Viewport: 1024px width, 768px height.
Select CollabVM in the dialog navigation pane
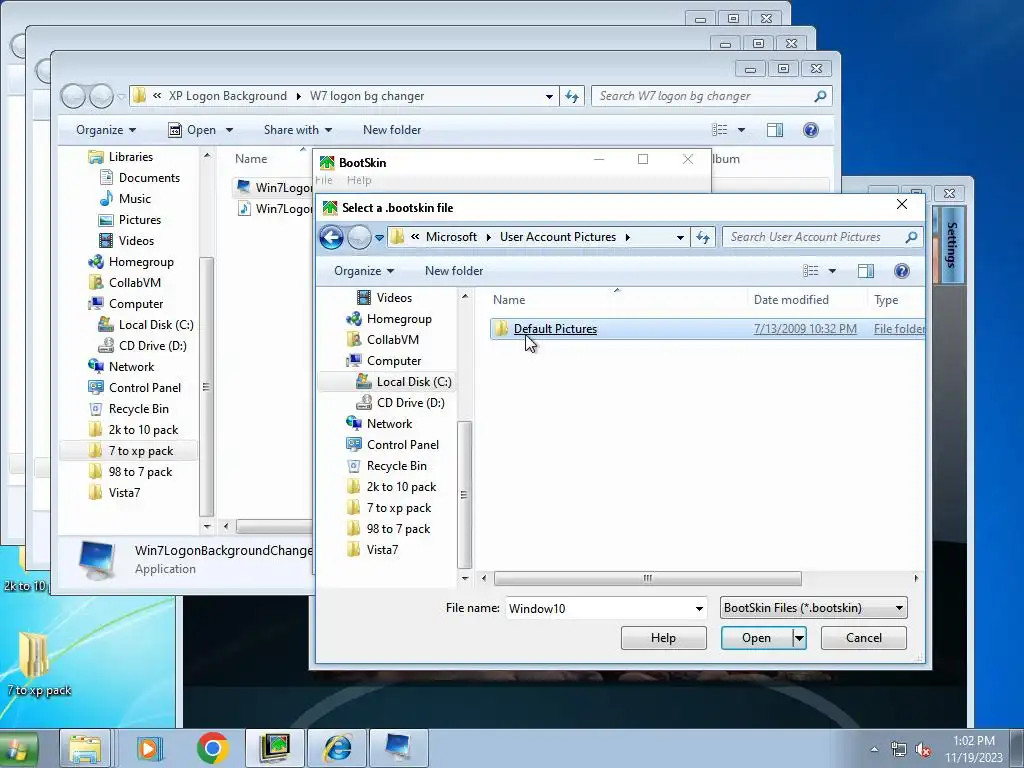tap(392, 340)
